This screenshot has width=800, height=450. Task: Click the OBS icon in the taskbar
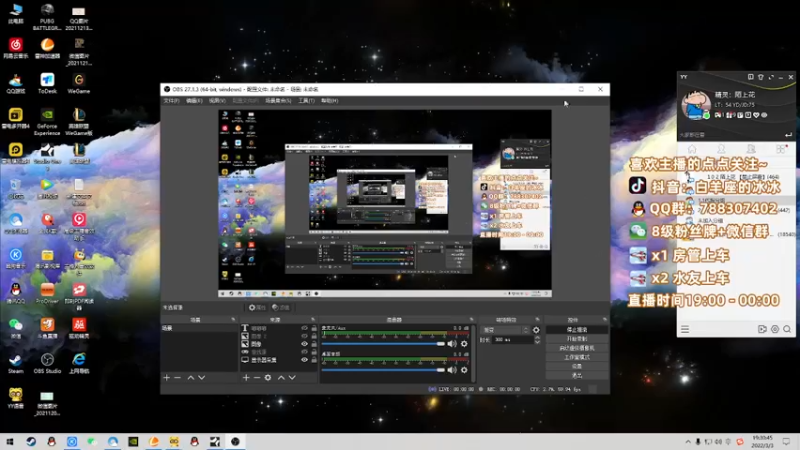click(235, 441)
